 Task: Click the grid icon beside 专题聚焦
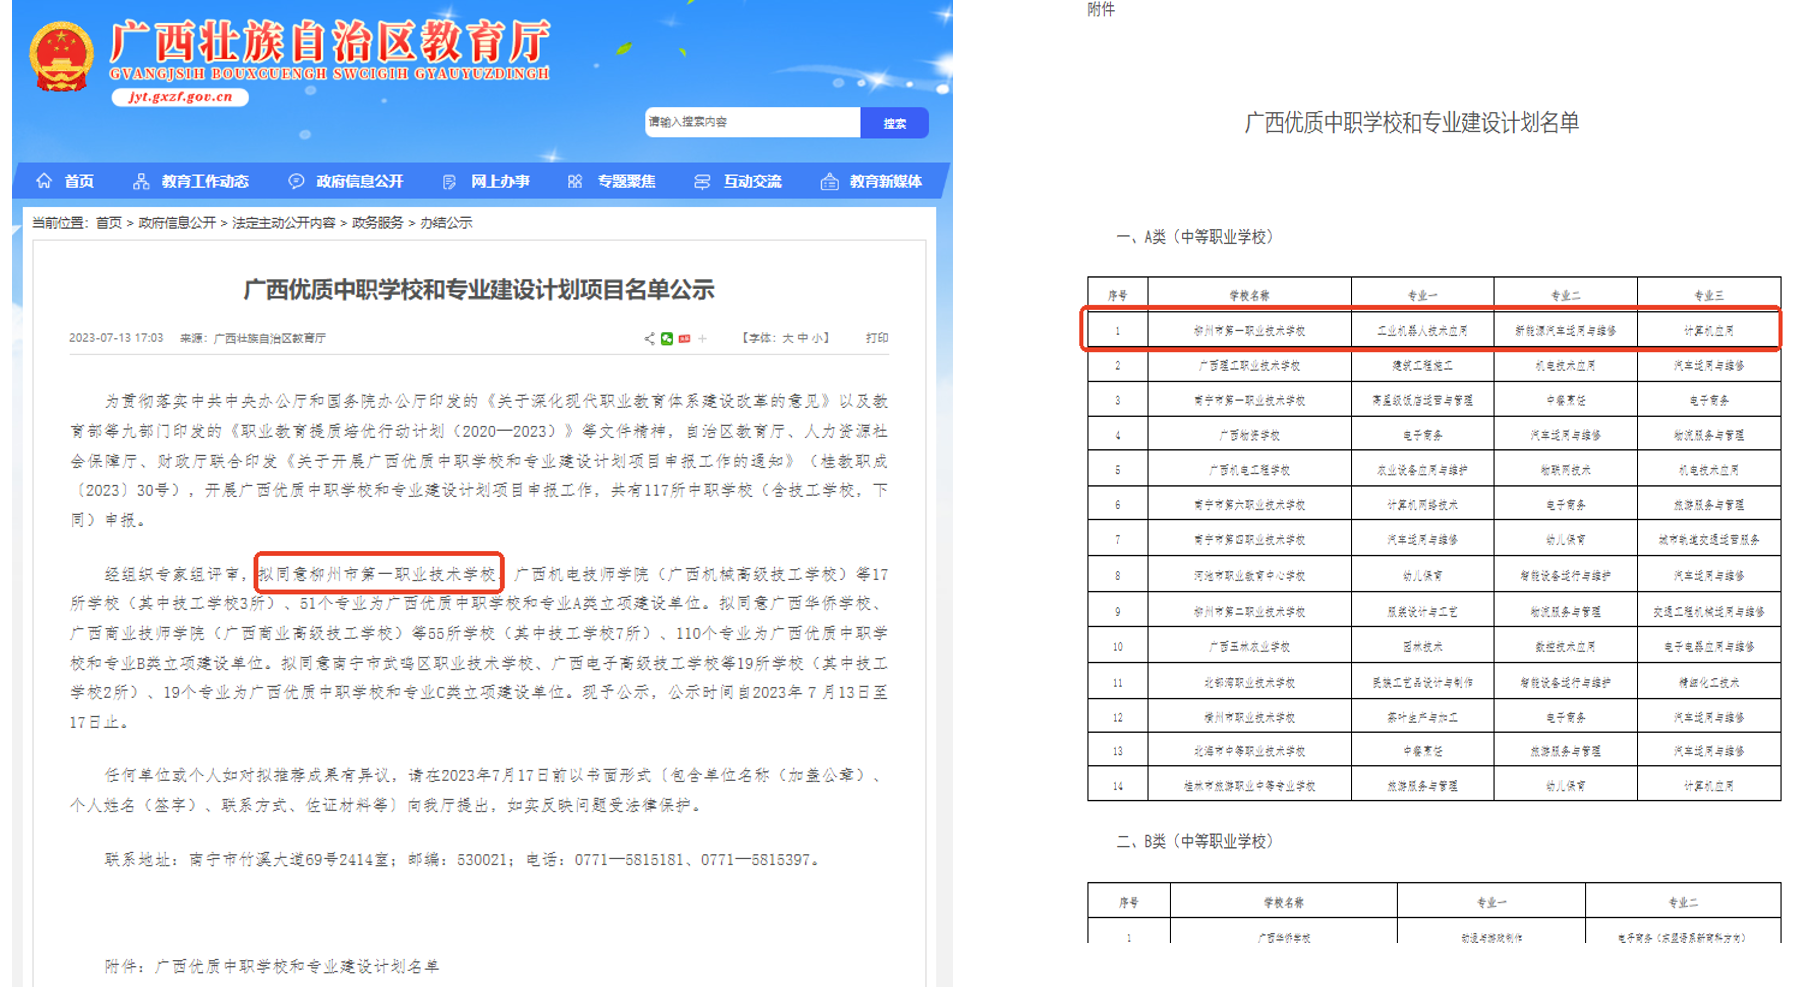575,181
